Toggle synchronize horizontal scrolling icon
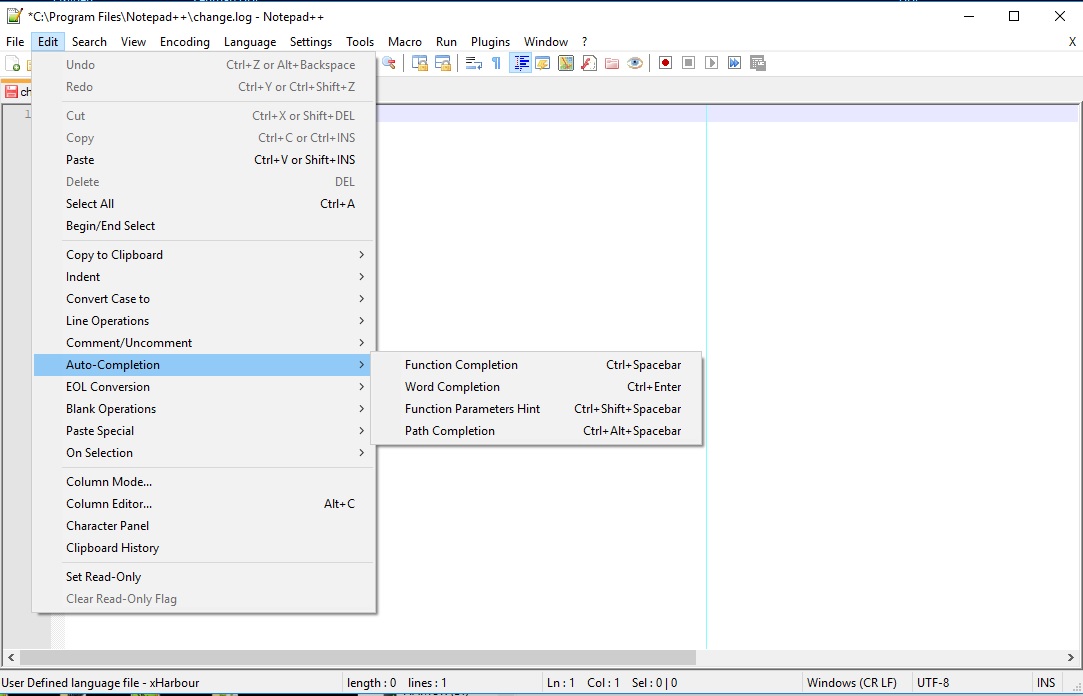Screen dimensions: 1083x696 (443, 63)
